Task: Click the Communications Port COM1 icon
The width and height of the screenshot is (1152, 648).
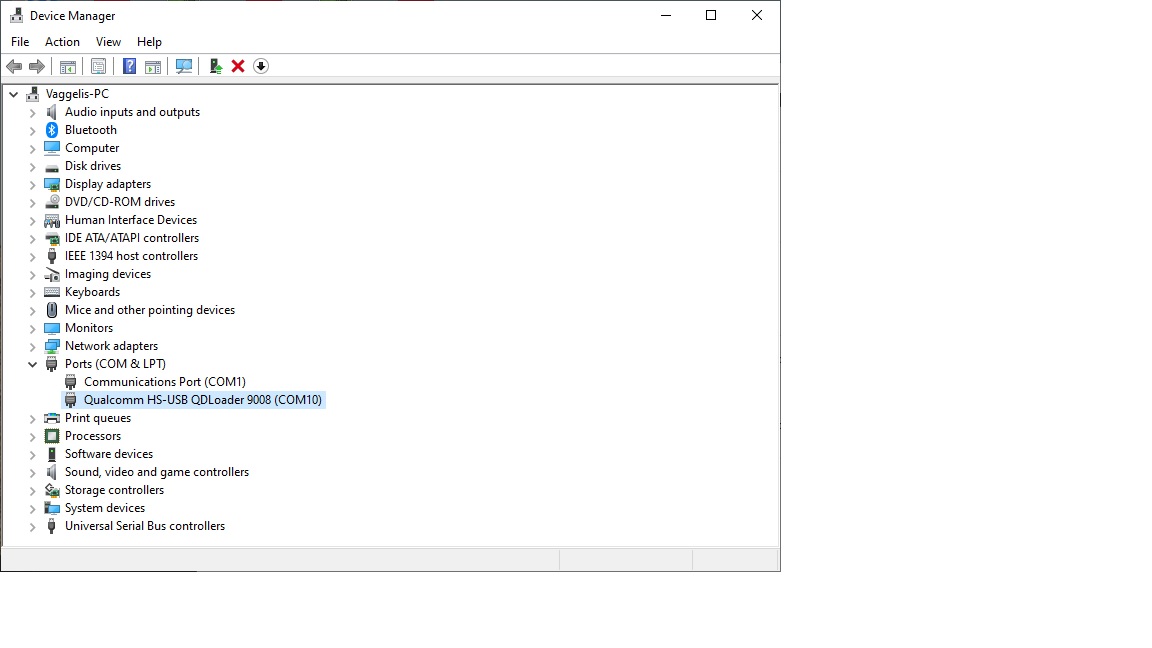Action: click(x=71, y=382)
